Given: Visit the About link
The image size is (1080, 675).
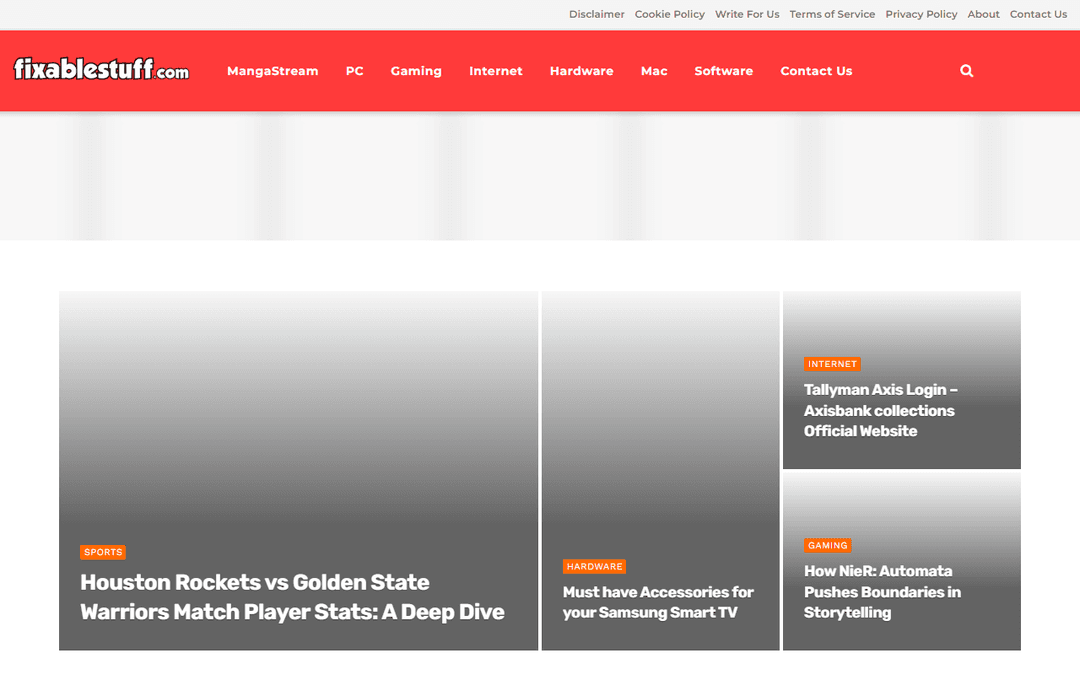Looking at the screenshot, I should coord(984,14).
